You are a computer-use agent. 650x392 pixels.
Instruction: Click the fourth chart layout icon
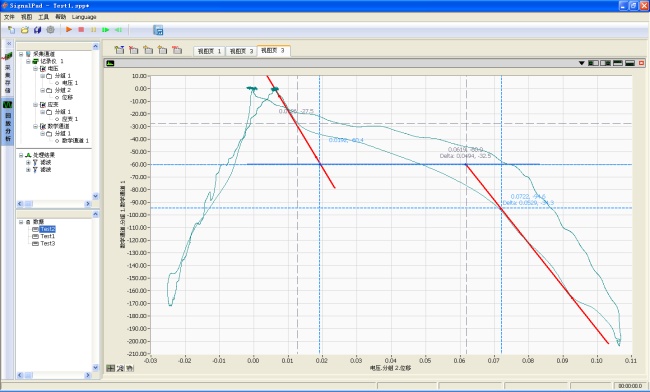[x=630, y=63]
